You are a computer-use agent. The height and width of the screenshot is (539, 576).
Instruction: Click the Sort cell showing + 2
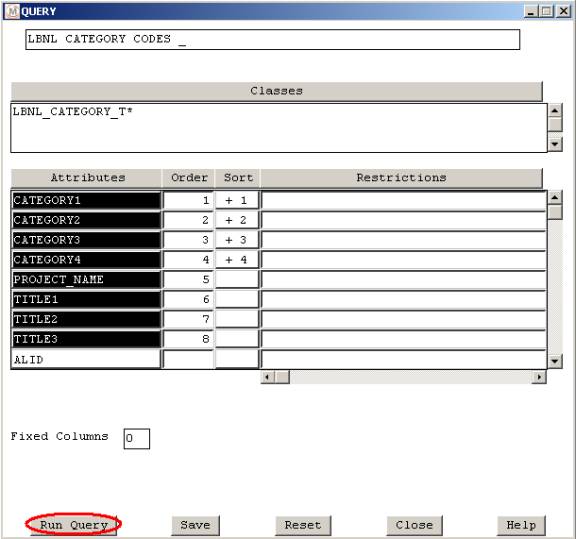tap(237, 220)
